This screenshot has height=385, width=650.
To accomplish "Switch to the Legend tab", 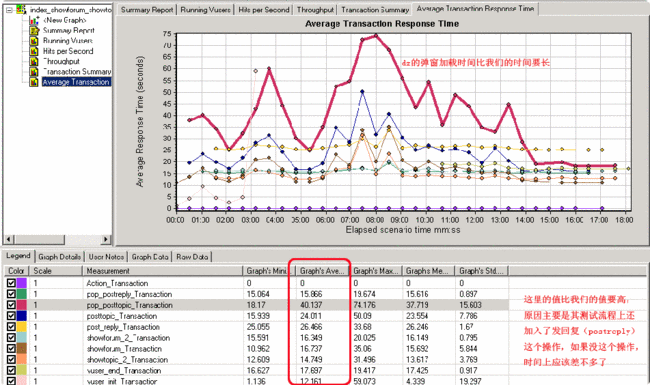I will click(18, 256).
